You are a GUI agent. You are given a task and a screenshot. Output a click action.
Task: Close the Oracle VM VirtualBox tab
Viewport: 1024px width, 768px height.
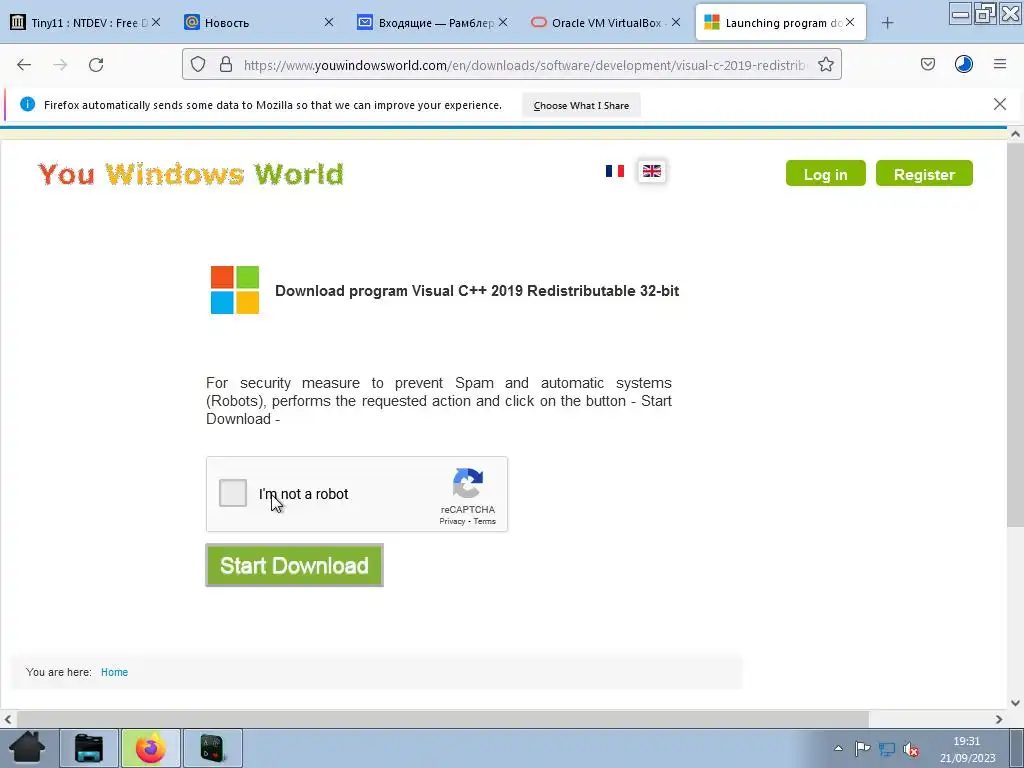676,22
